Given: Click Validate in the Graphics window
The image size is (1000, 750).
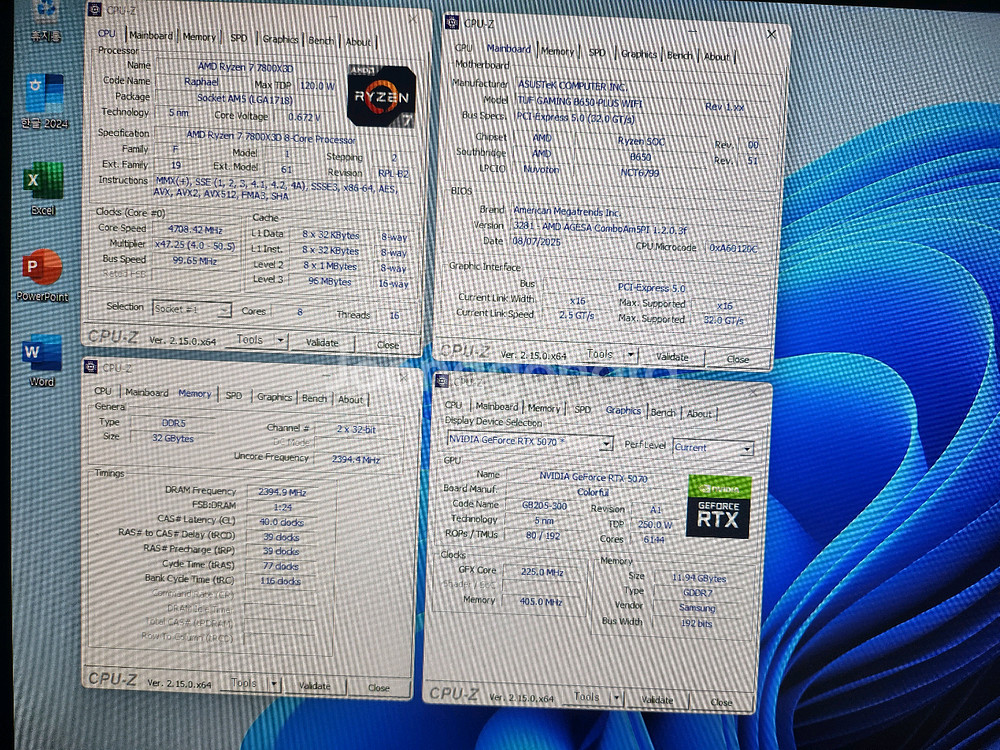Looking at the screenshot, I should [x=657, y=700].
